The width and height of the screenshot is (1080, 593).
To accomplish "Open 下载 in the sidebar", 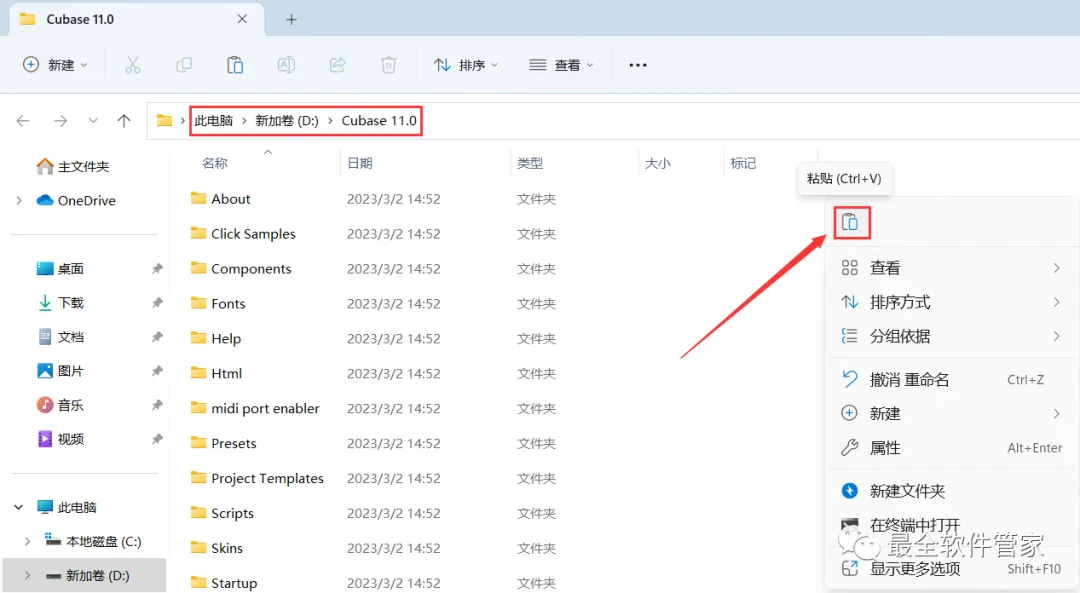I will pyautogui.click(x=60, y=302).
